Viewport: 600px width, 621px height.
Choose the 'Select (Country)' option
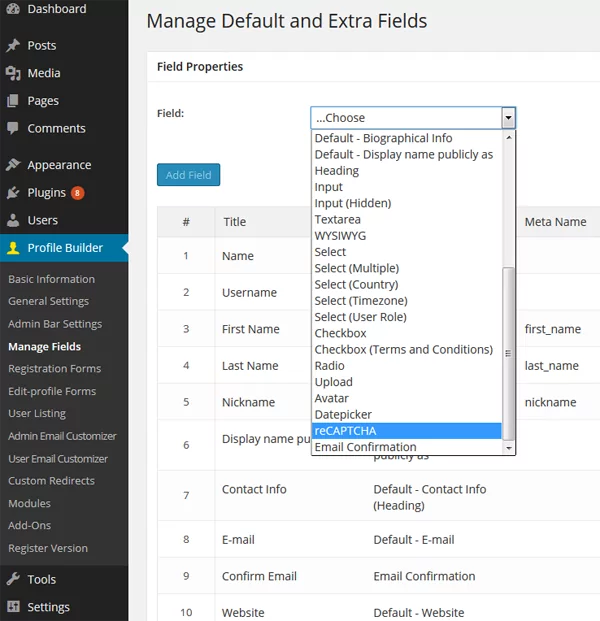[407, 284]
